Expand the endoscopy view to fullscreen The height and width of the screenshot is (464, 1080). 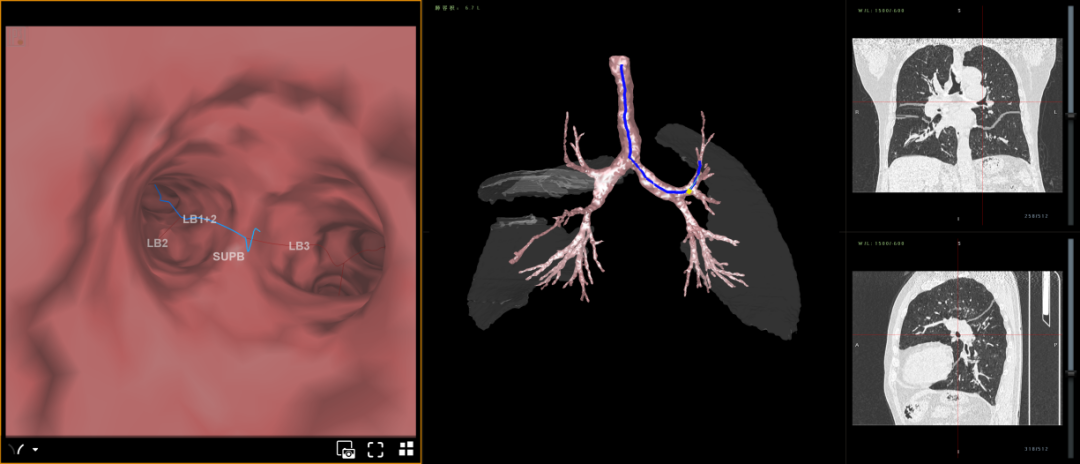point(376,449)
